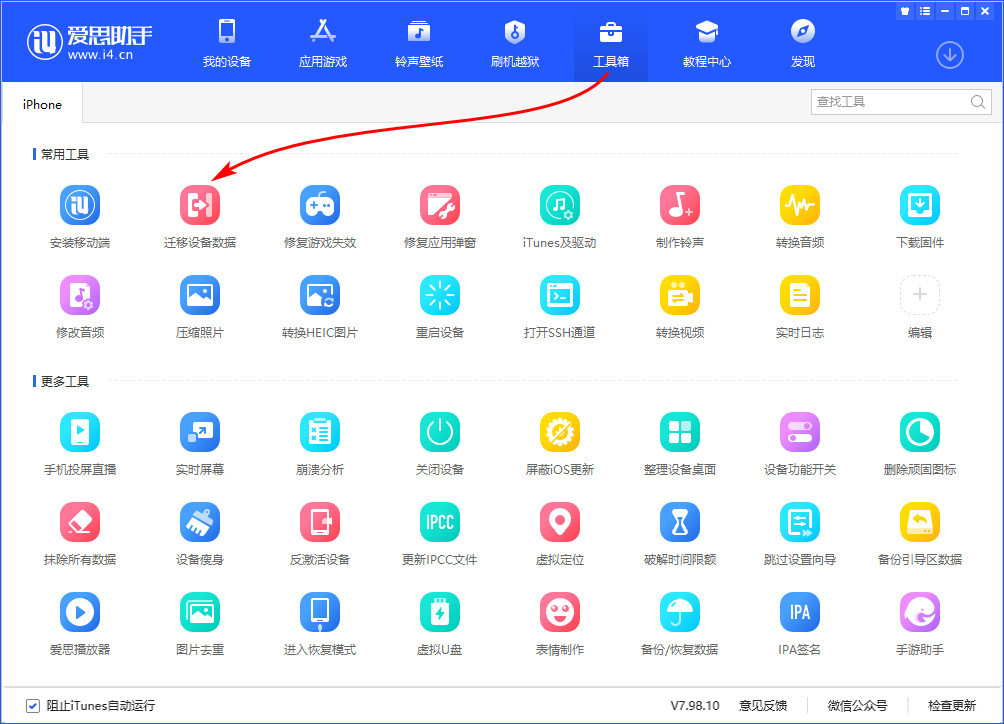Open iTunes及驱动 to manage drivers
This screenshot has height=724, width=1004.
click(x=560, y=213)
